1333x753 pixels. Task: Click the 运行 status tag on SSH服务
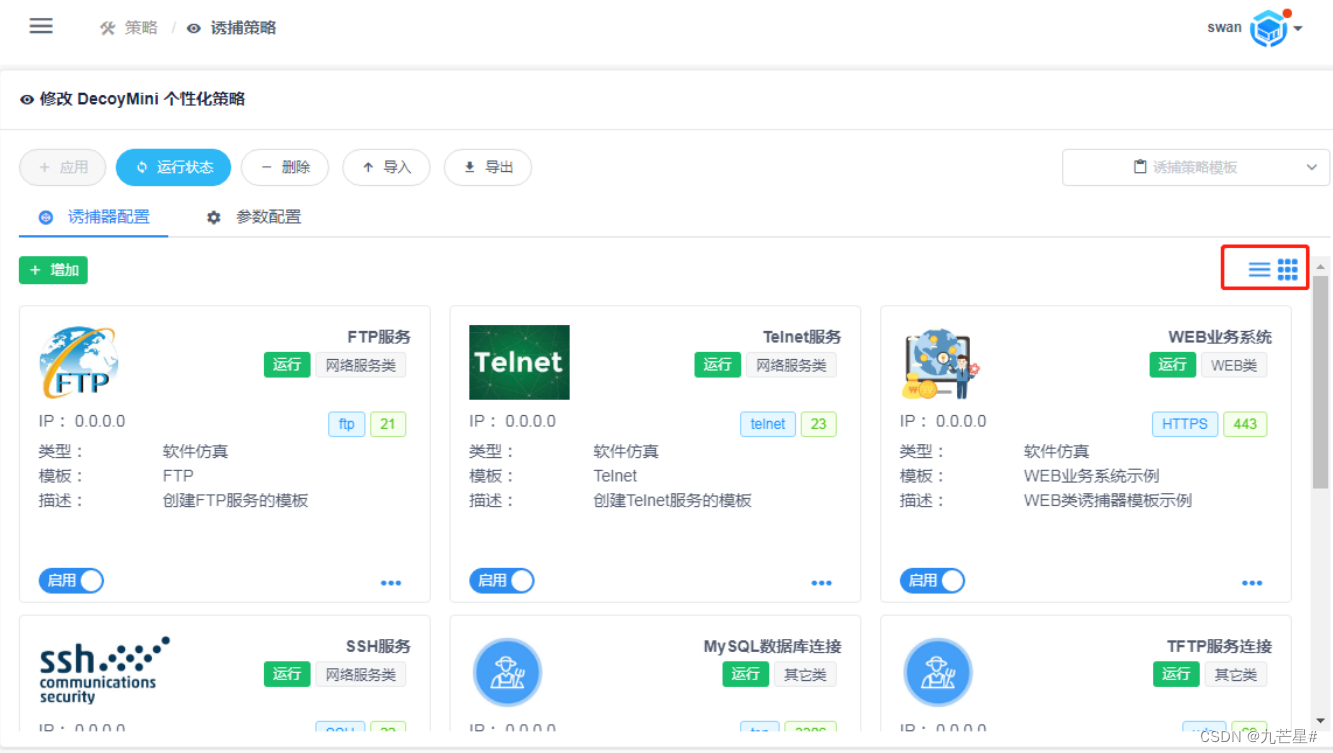click(x=287, y=674)
